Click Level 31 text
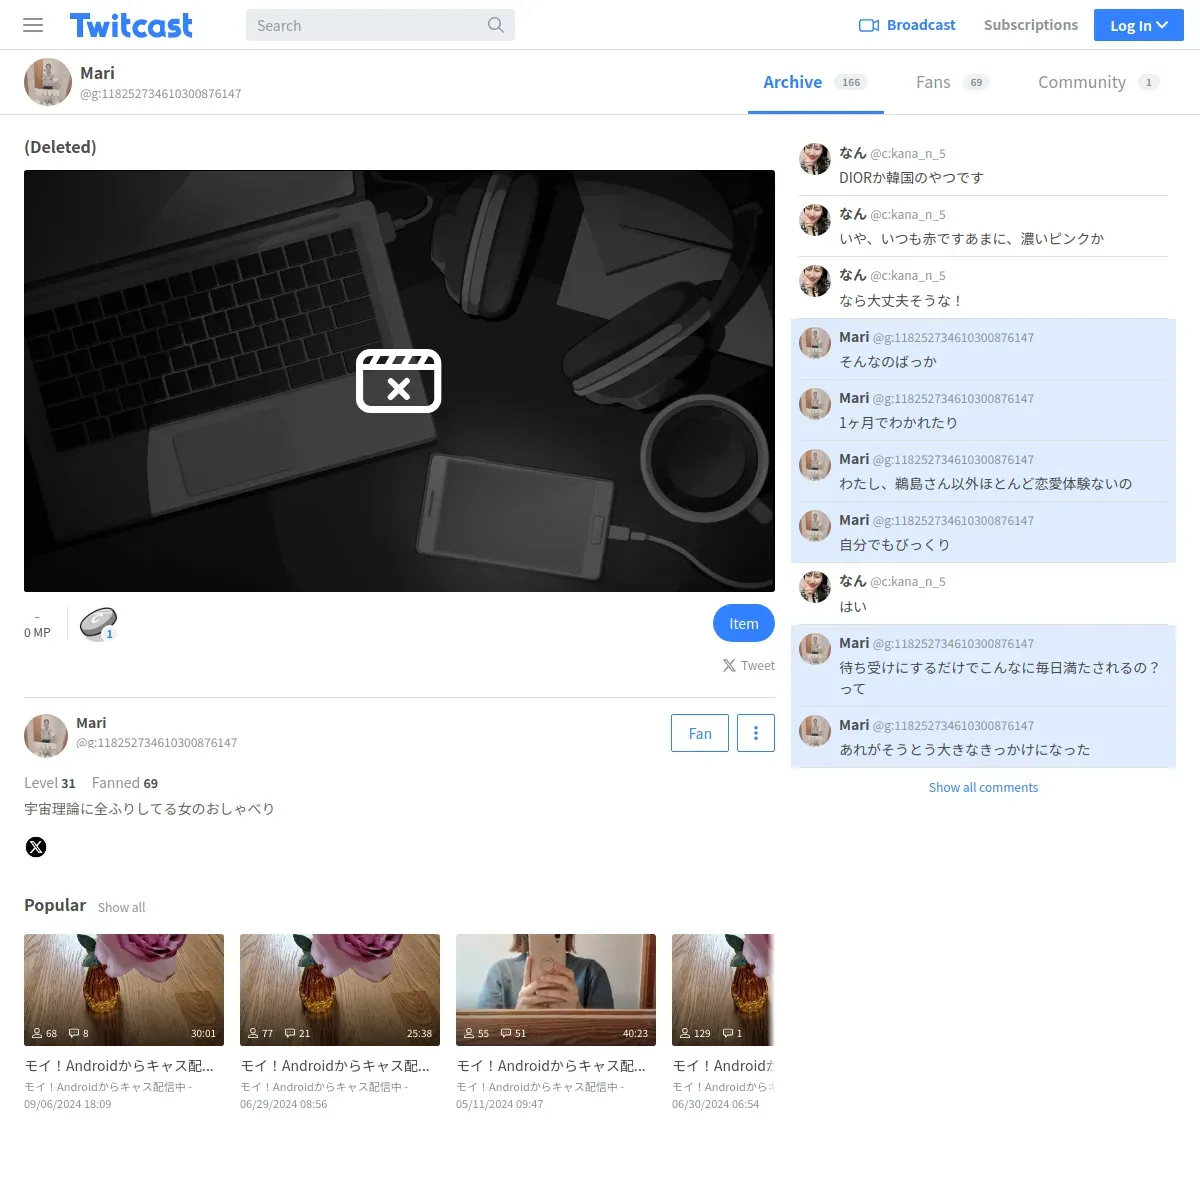The height and width of the screenshot is (1195, 1200). (x=50, y=783)
